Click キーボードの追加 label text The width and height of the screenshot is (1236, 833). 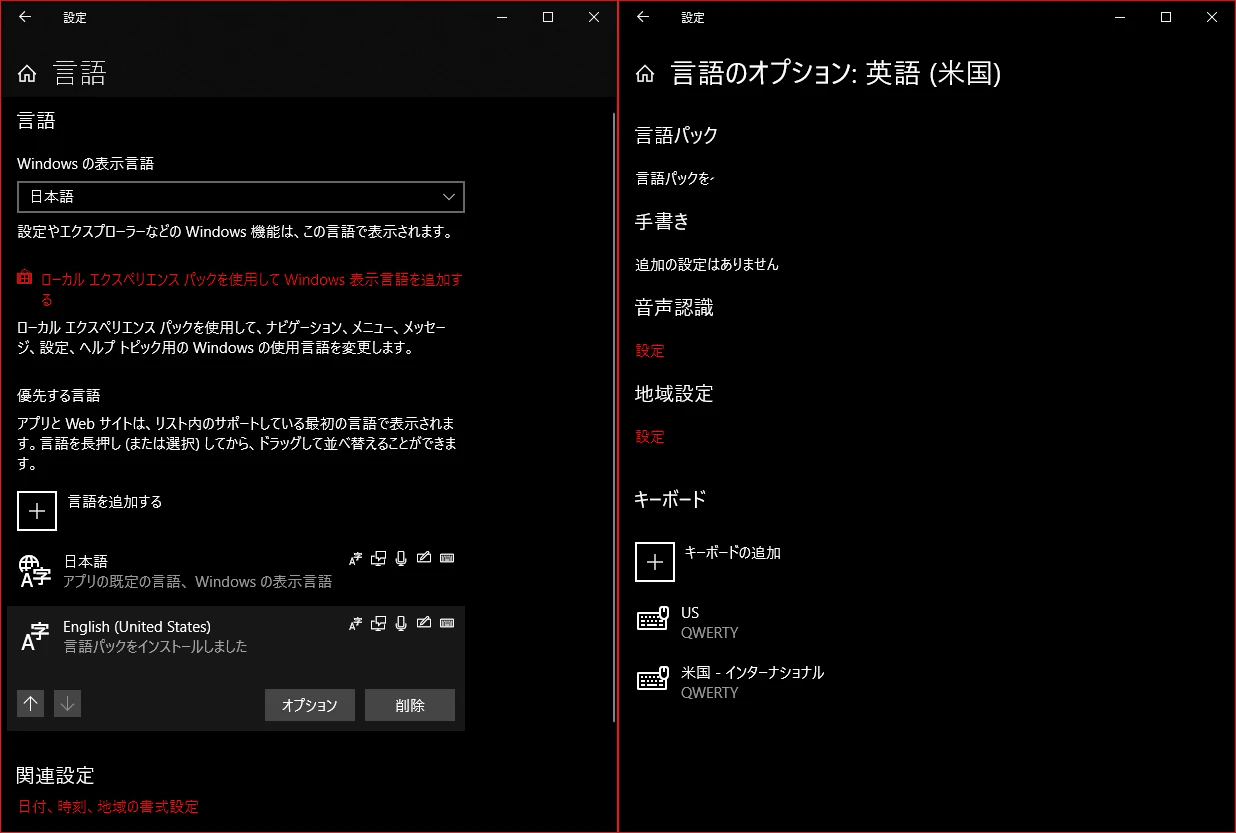tap(733, 552)
